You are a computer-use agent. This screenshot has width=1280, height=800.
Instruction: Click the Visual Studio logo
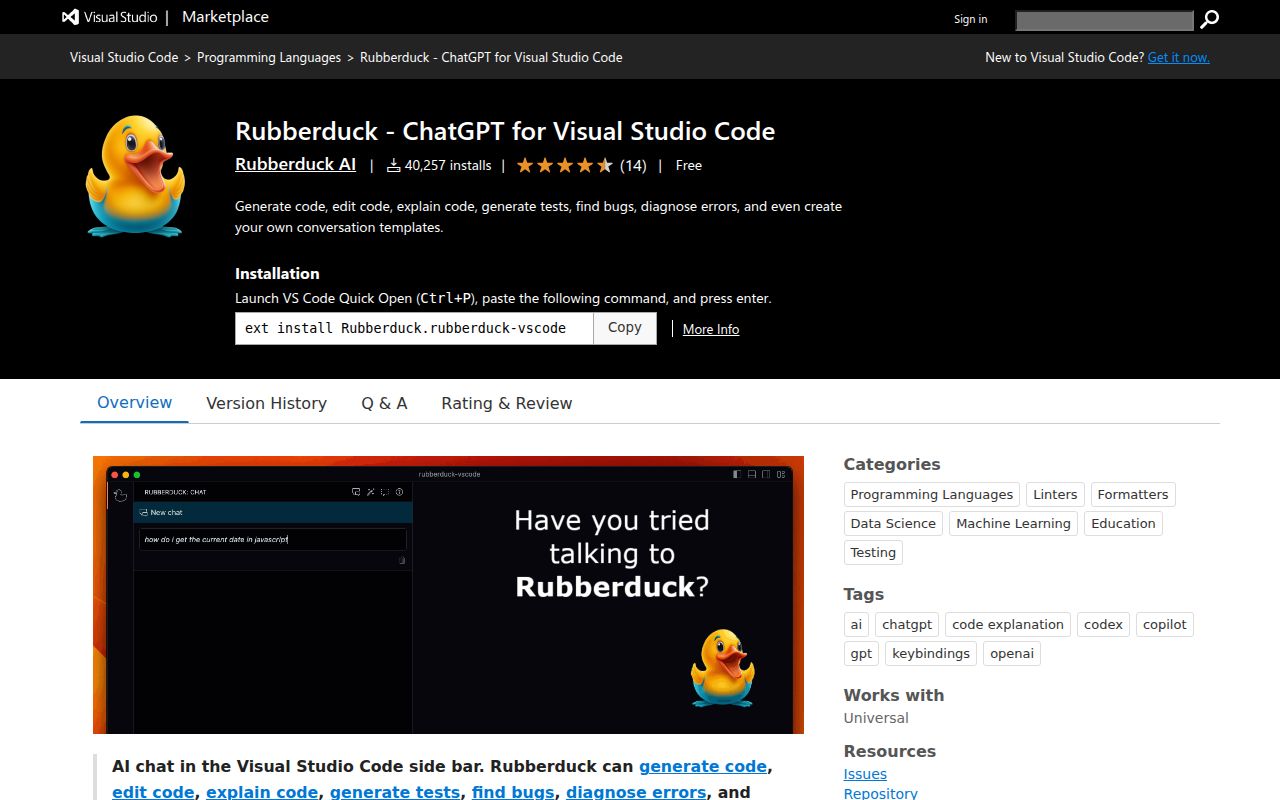pos(109,17)
